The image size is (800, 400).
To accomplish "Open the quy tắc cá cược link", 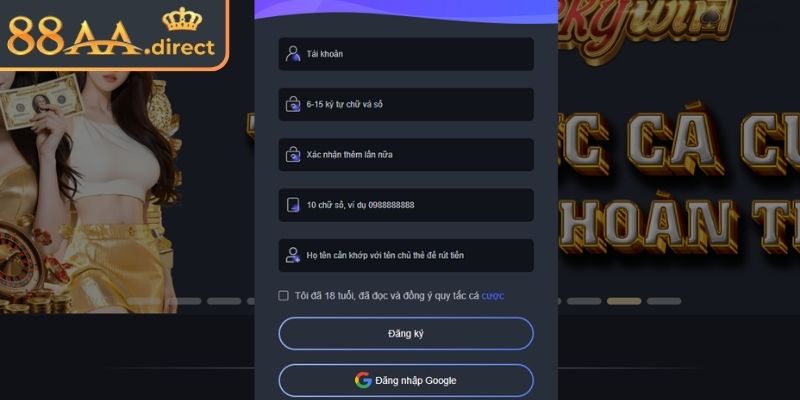I will point(493,296).
